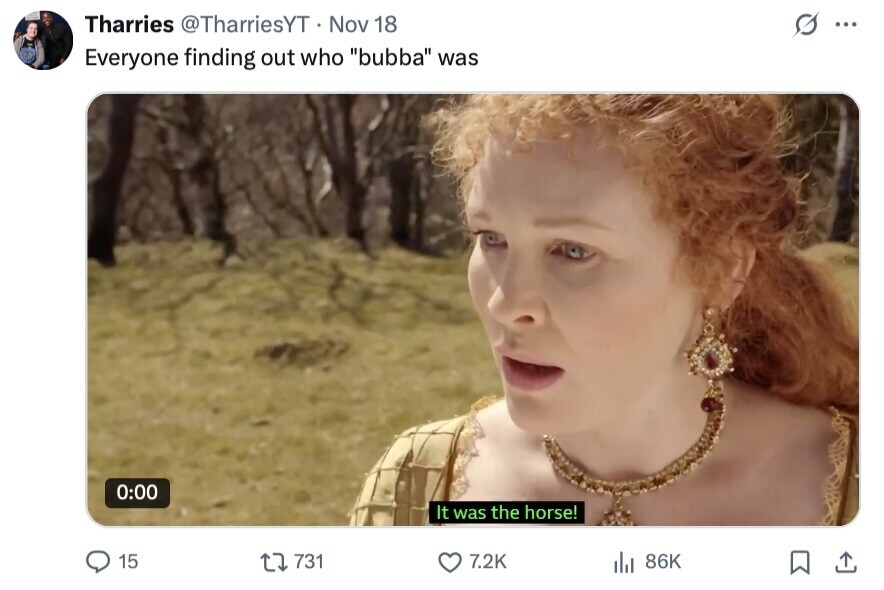This screenshot has width=884, height=590.
Task: Bookmark this post
Action: click(800, 563)
